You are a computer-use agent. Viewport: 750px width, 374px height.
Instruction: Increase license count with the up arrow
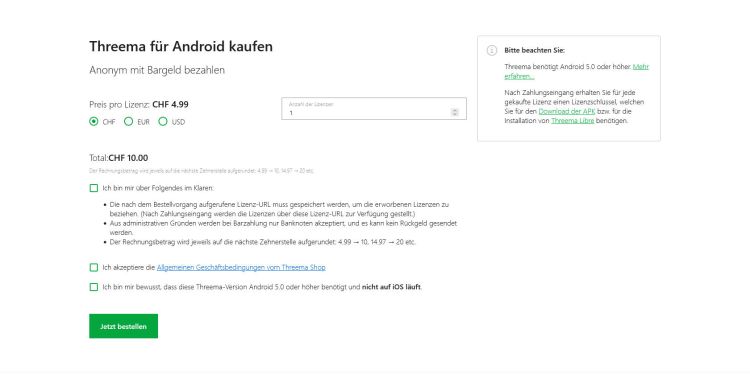coord(455,110)
